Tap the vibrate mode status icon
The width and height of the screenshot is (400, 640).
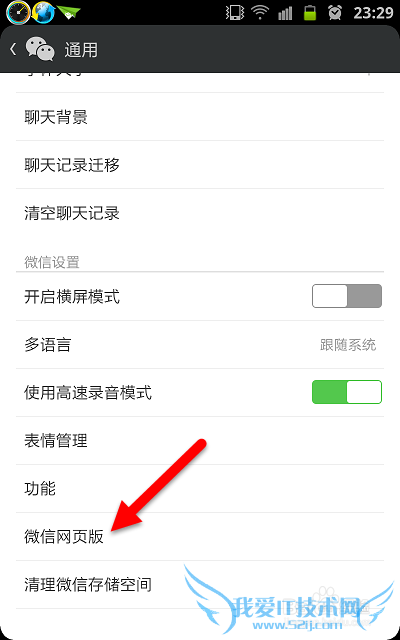(235, 12)
